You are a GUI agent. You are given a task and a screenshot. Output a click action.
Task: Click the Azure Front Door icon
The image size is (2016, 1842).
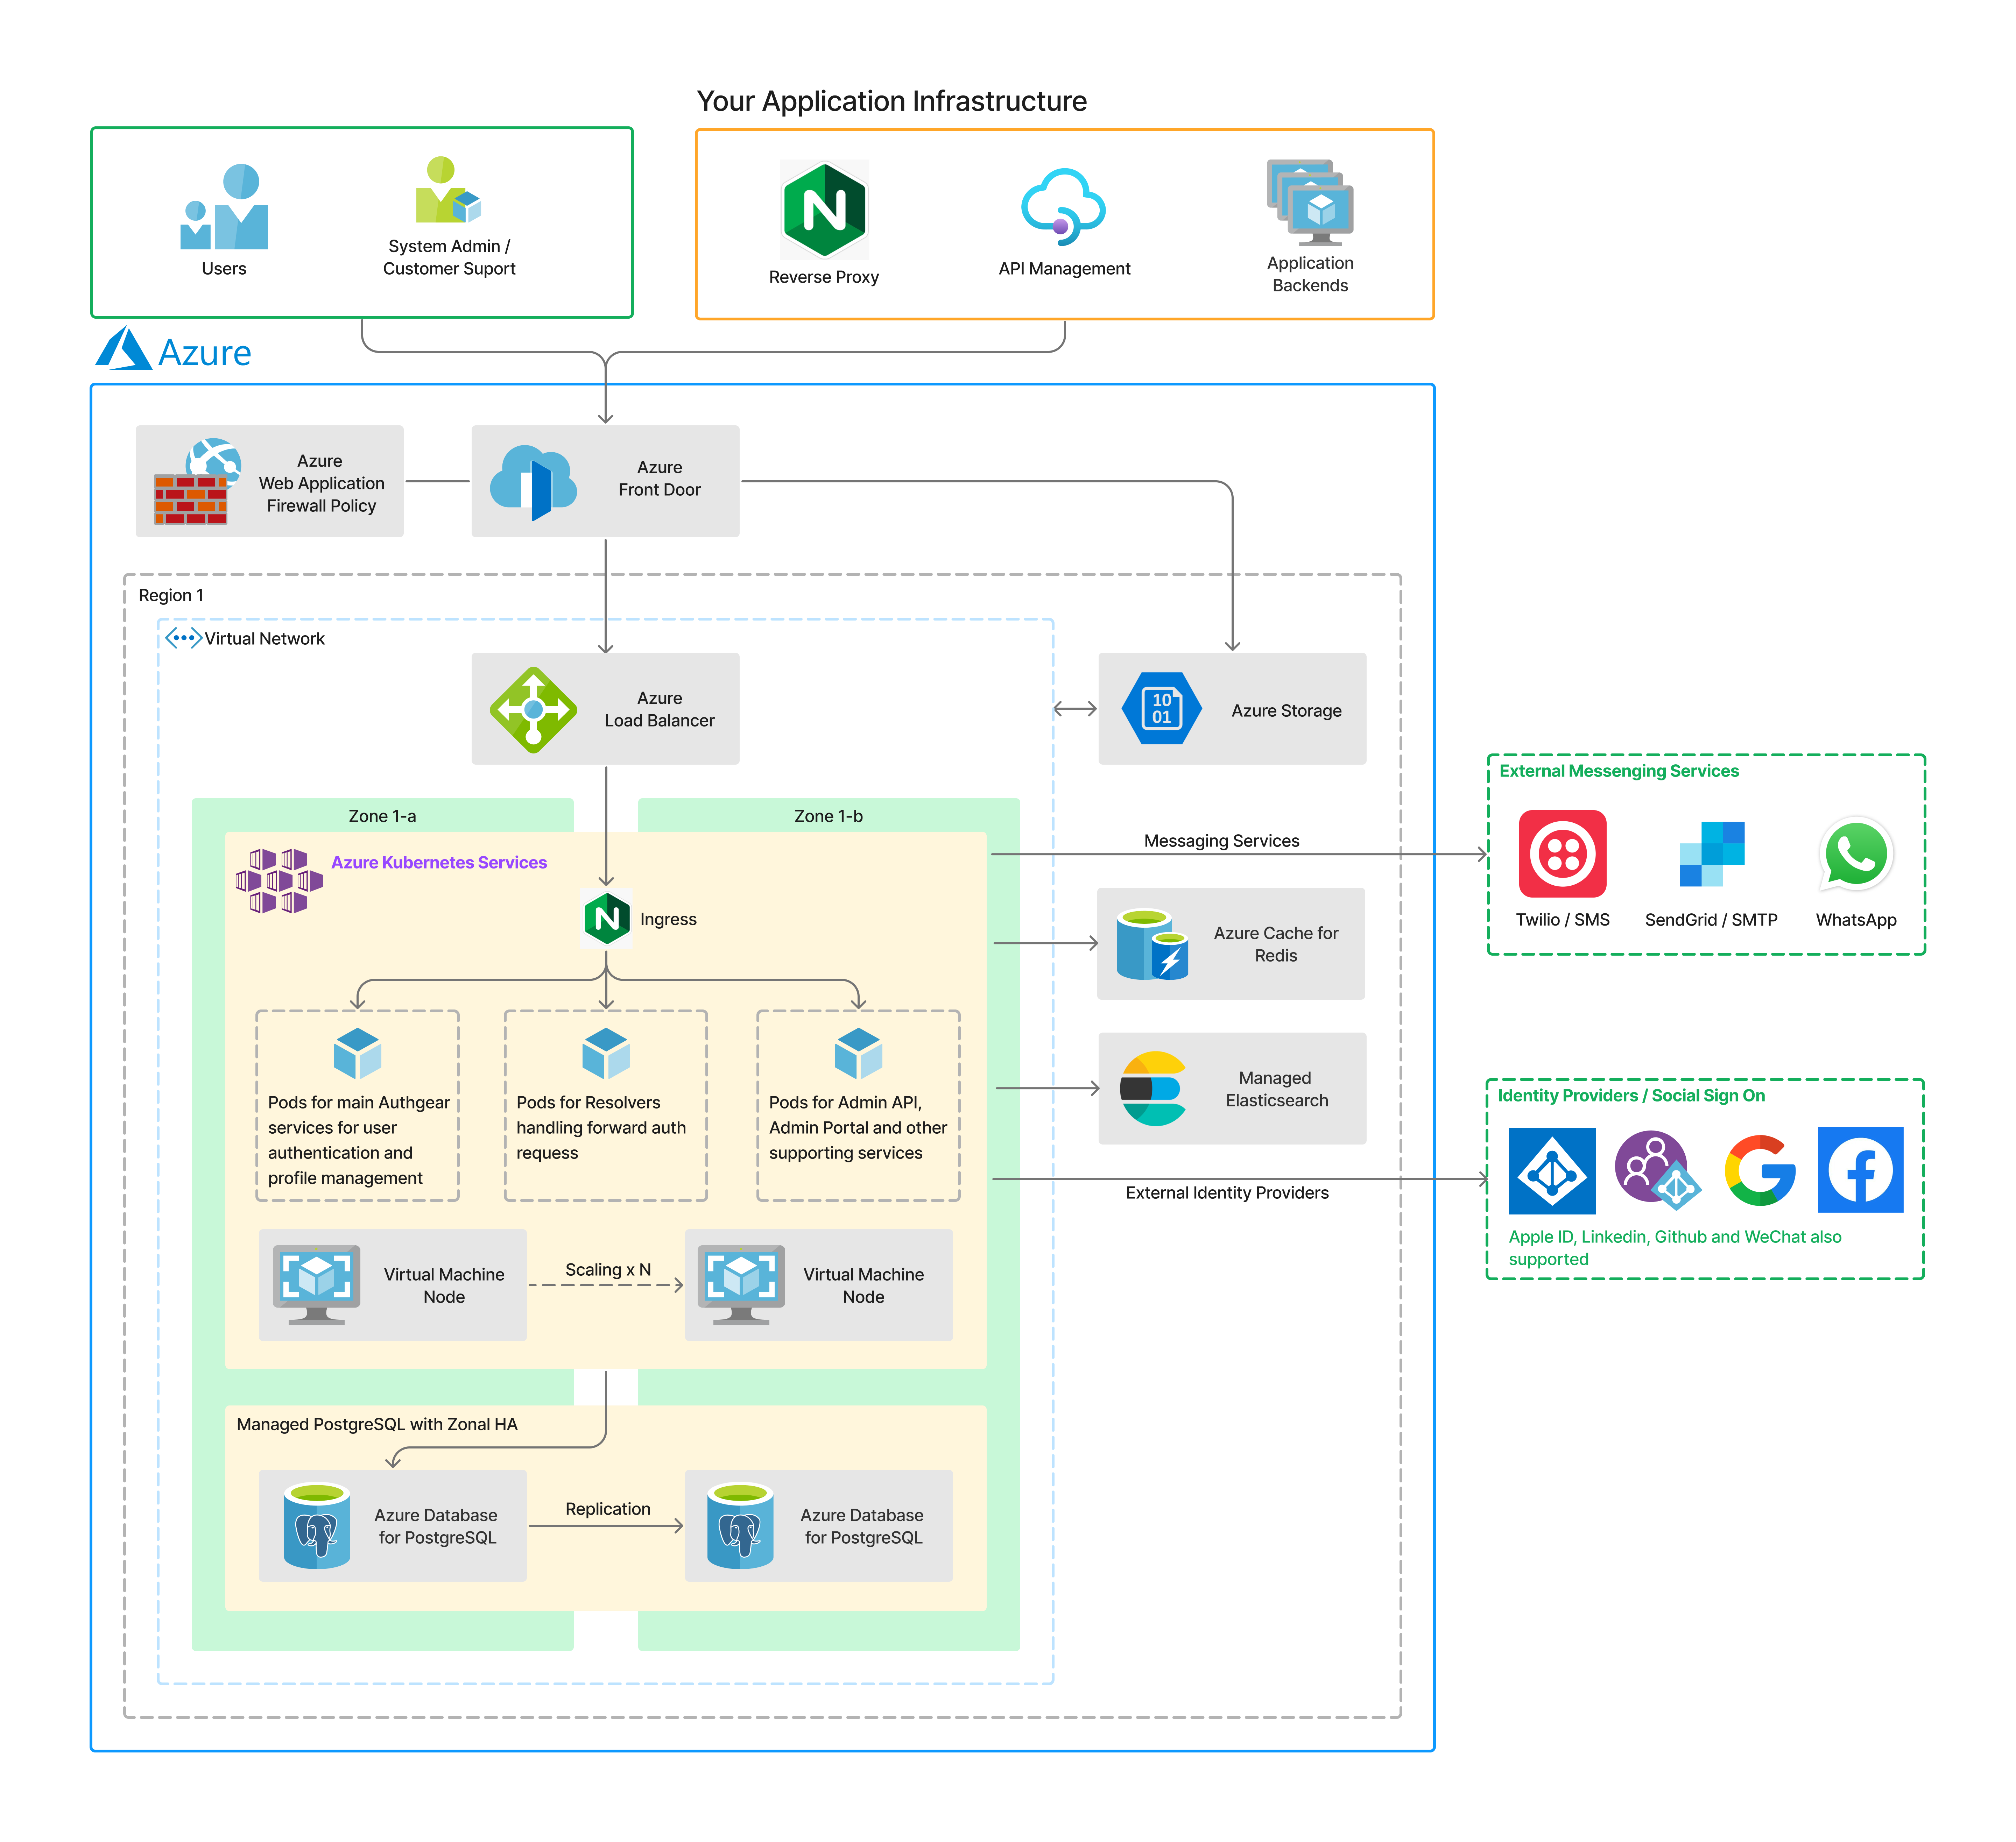(x=533, y=483)
